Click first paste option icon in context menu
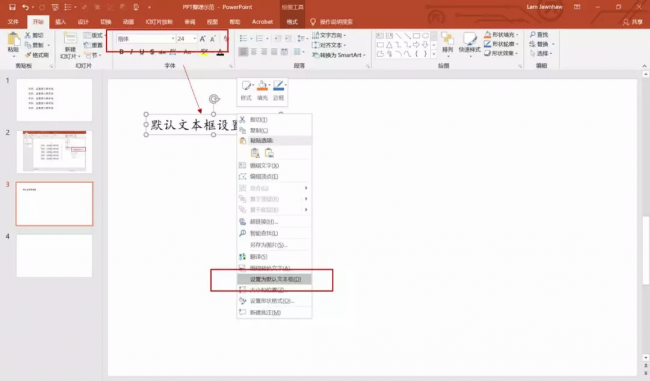Viewport: 650px width, 381px height. coord(255,153)
